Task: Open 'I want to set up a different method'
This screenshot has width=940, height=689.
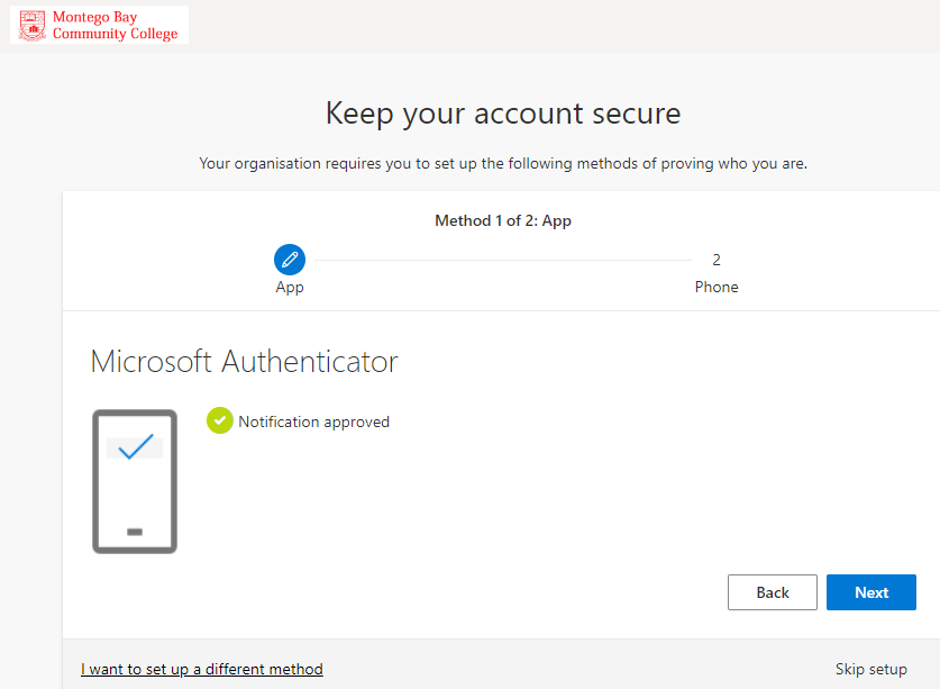Action: 202,669
